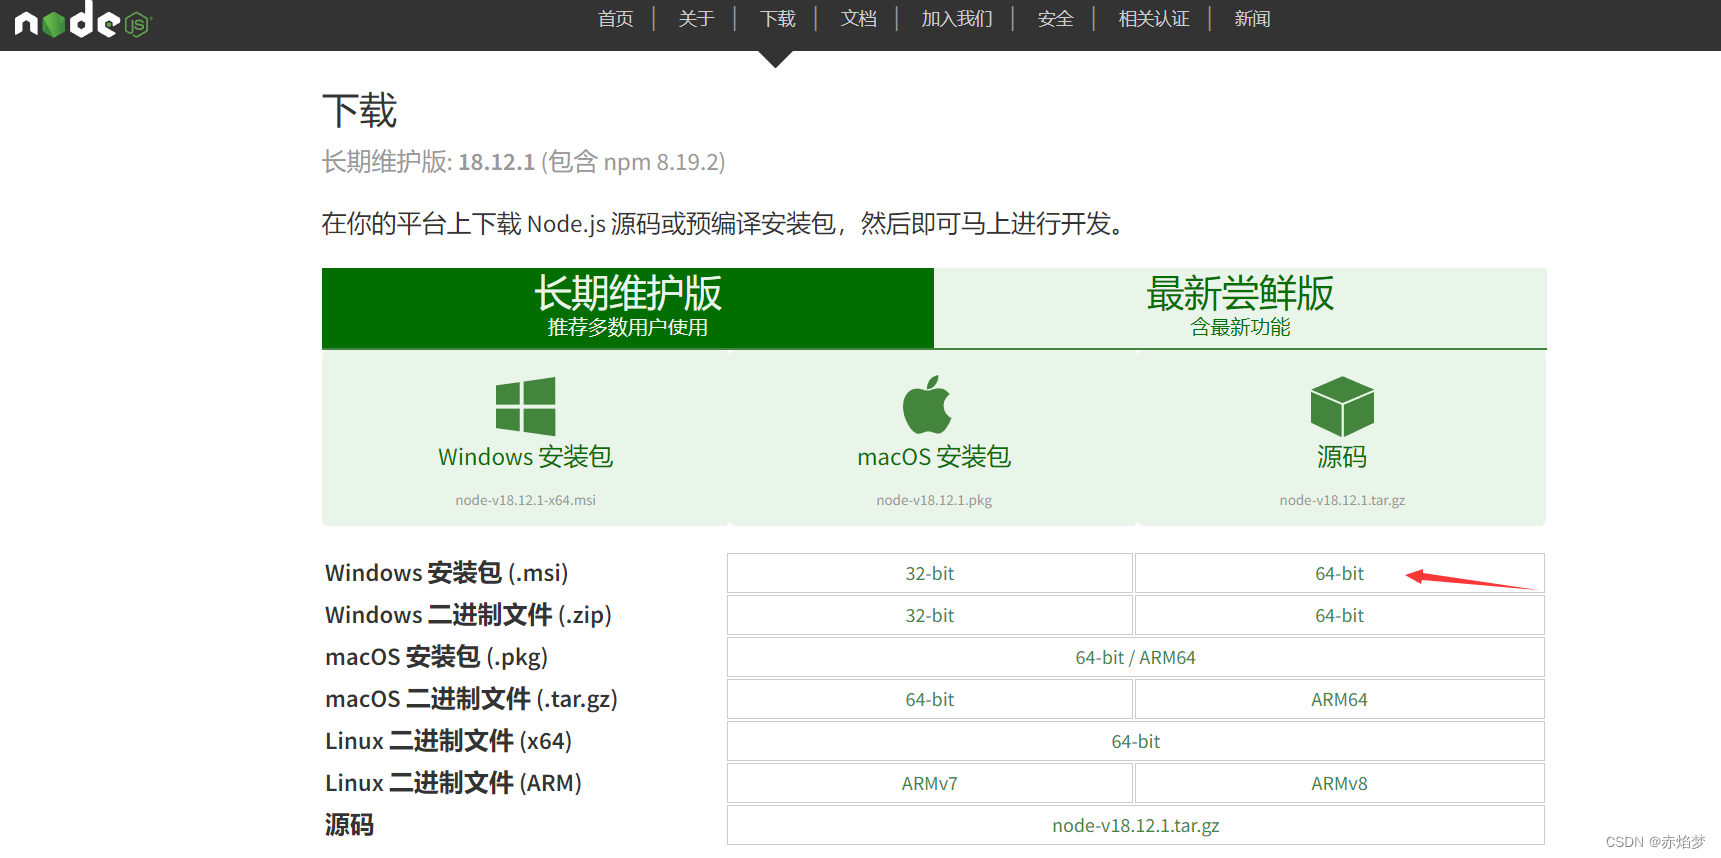Click the source code cube icon

click(x=1342, y=406)
